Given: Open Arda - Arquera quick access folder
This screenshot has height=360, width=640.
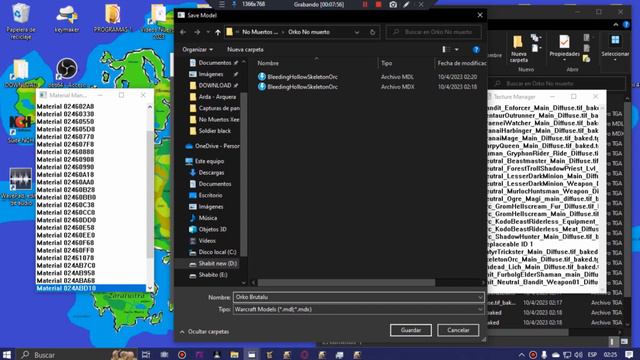Looking at the screenshot, I should tap(213, 97).
